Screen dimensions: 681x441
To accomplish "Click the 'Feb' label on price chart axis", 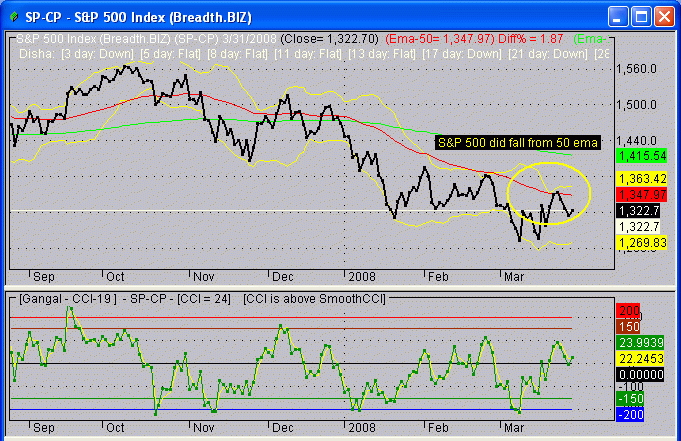I will 438,277.
